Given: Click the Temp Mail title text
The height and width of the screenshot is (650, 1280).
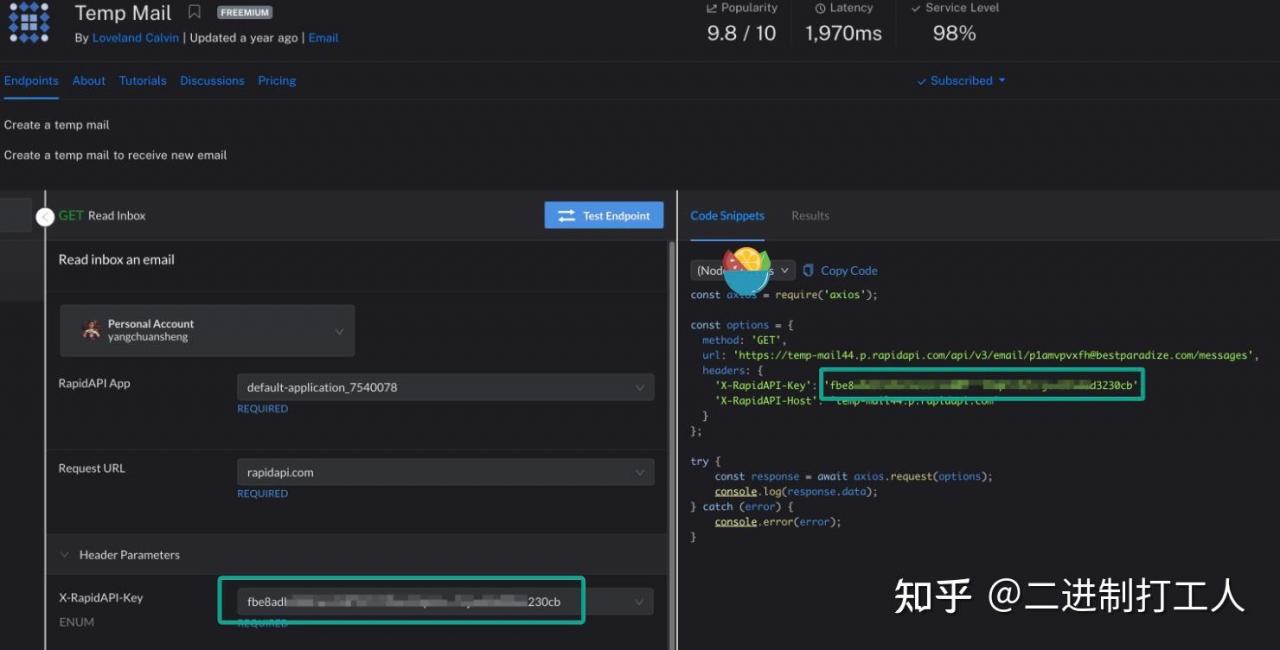Looking at the screenshot, I should click(x=123, y=13).
